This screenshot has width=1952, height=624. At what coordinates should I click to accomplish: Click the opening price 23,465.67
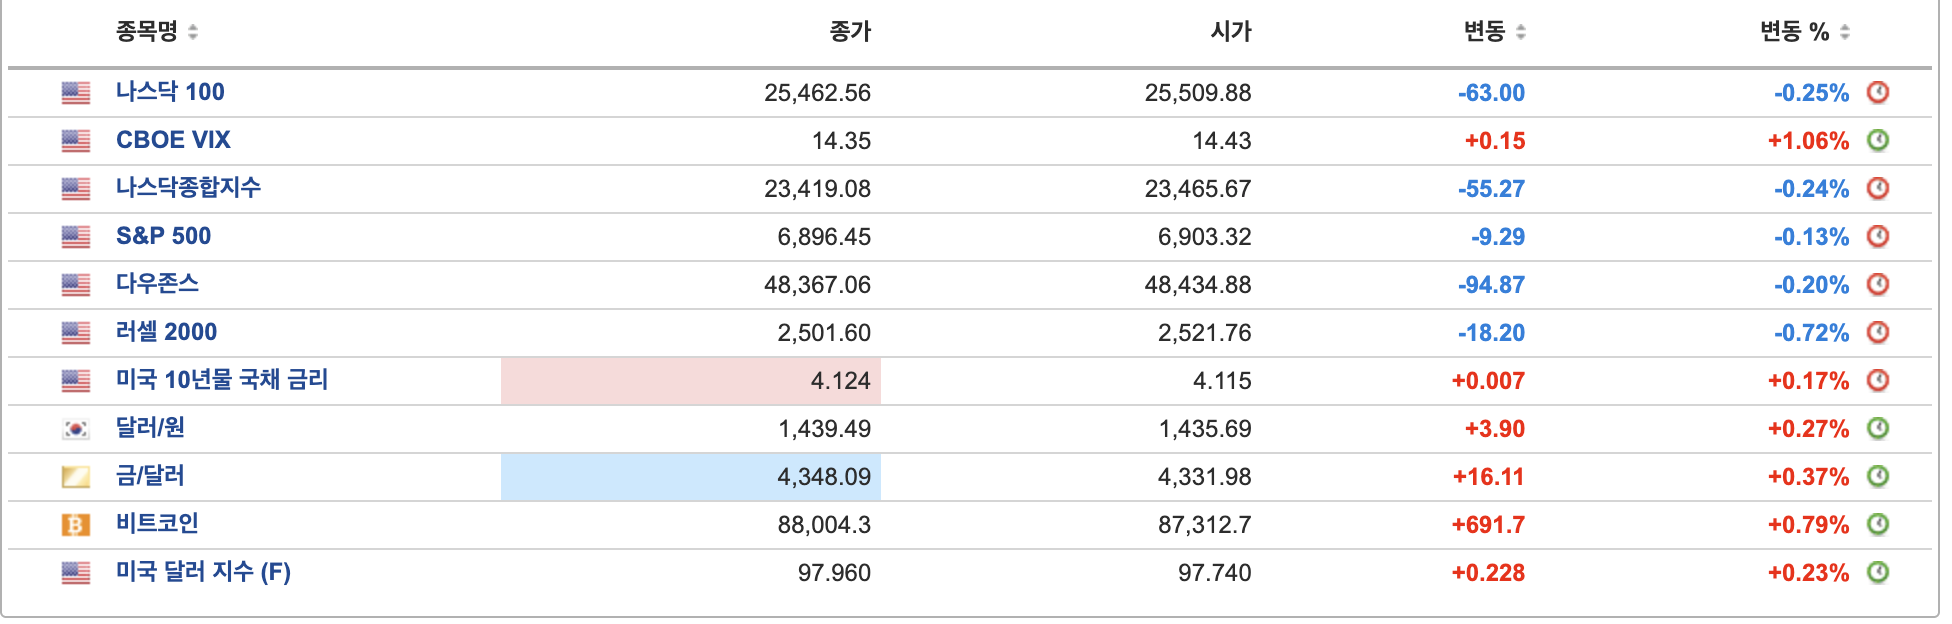pyautogui.click(x=1198, y=189)
